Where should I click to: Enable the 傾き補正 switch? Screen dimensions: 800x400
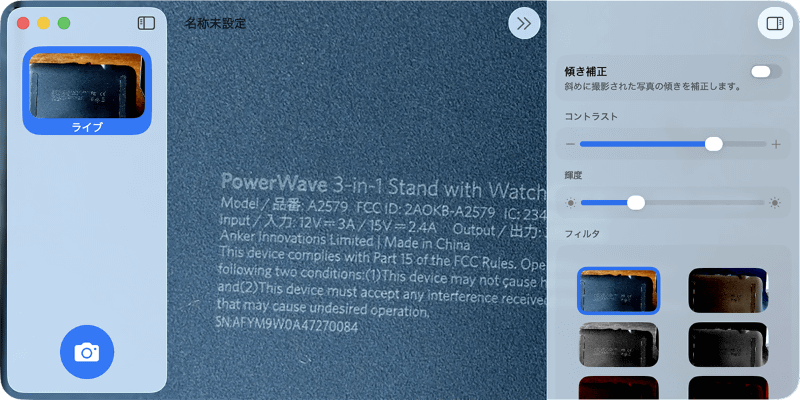tap(766, 72)
